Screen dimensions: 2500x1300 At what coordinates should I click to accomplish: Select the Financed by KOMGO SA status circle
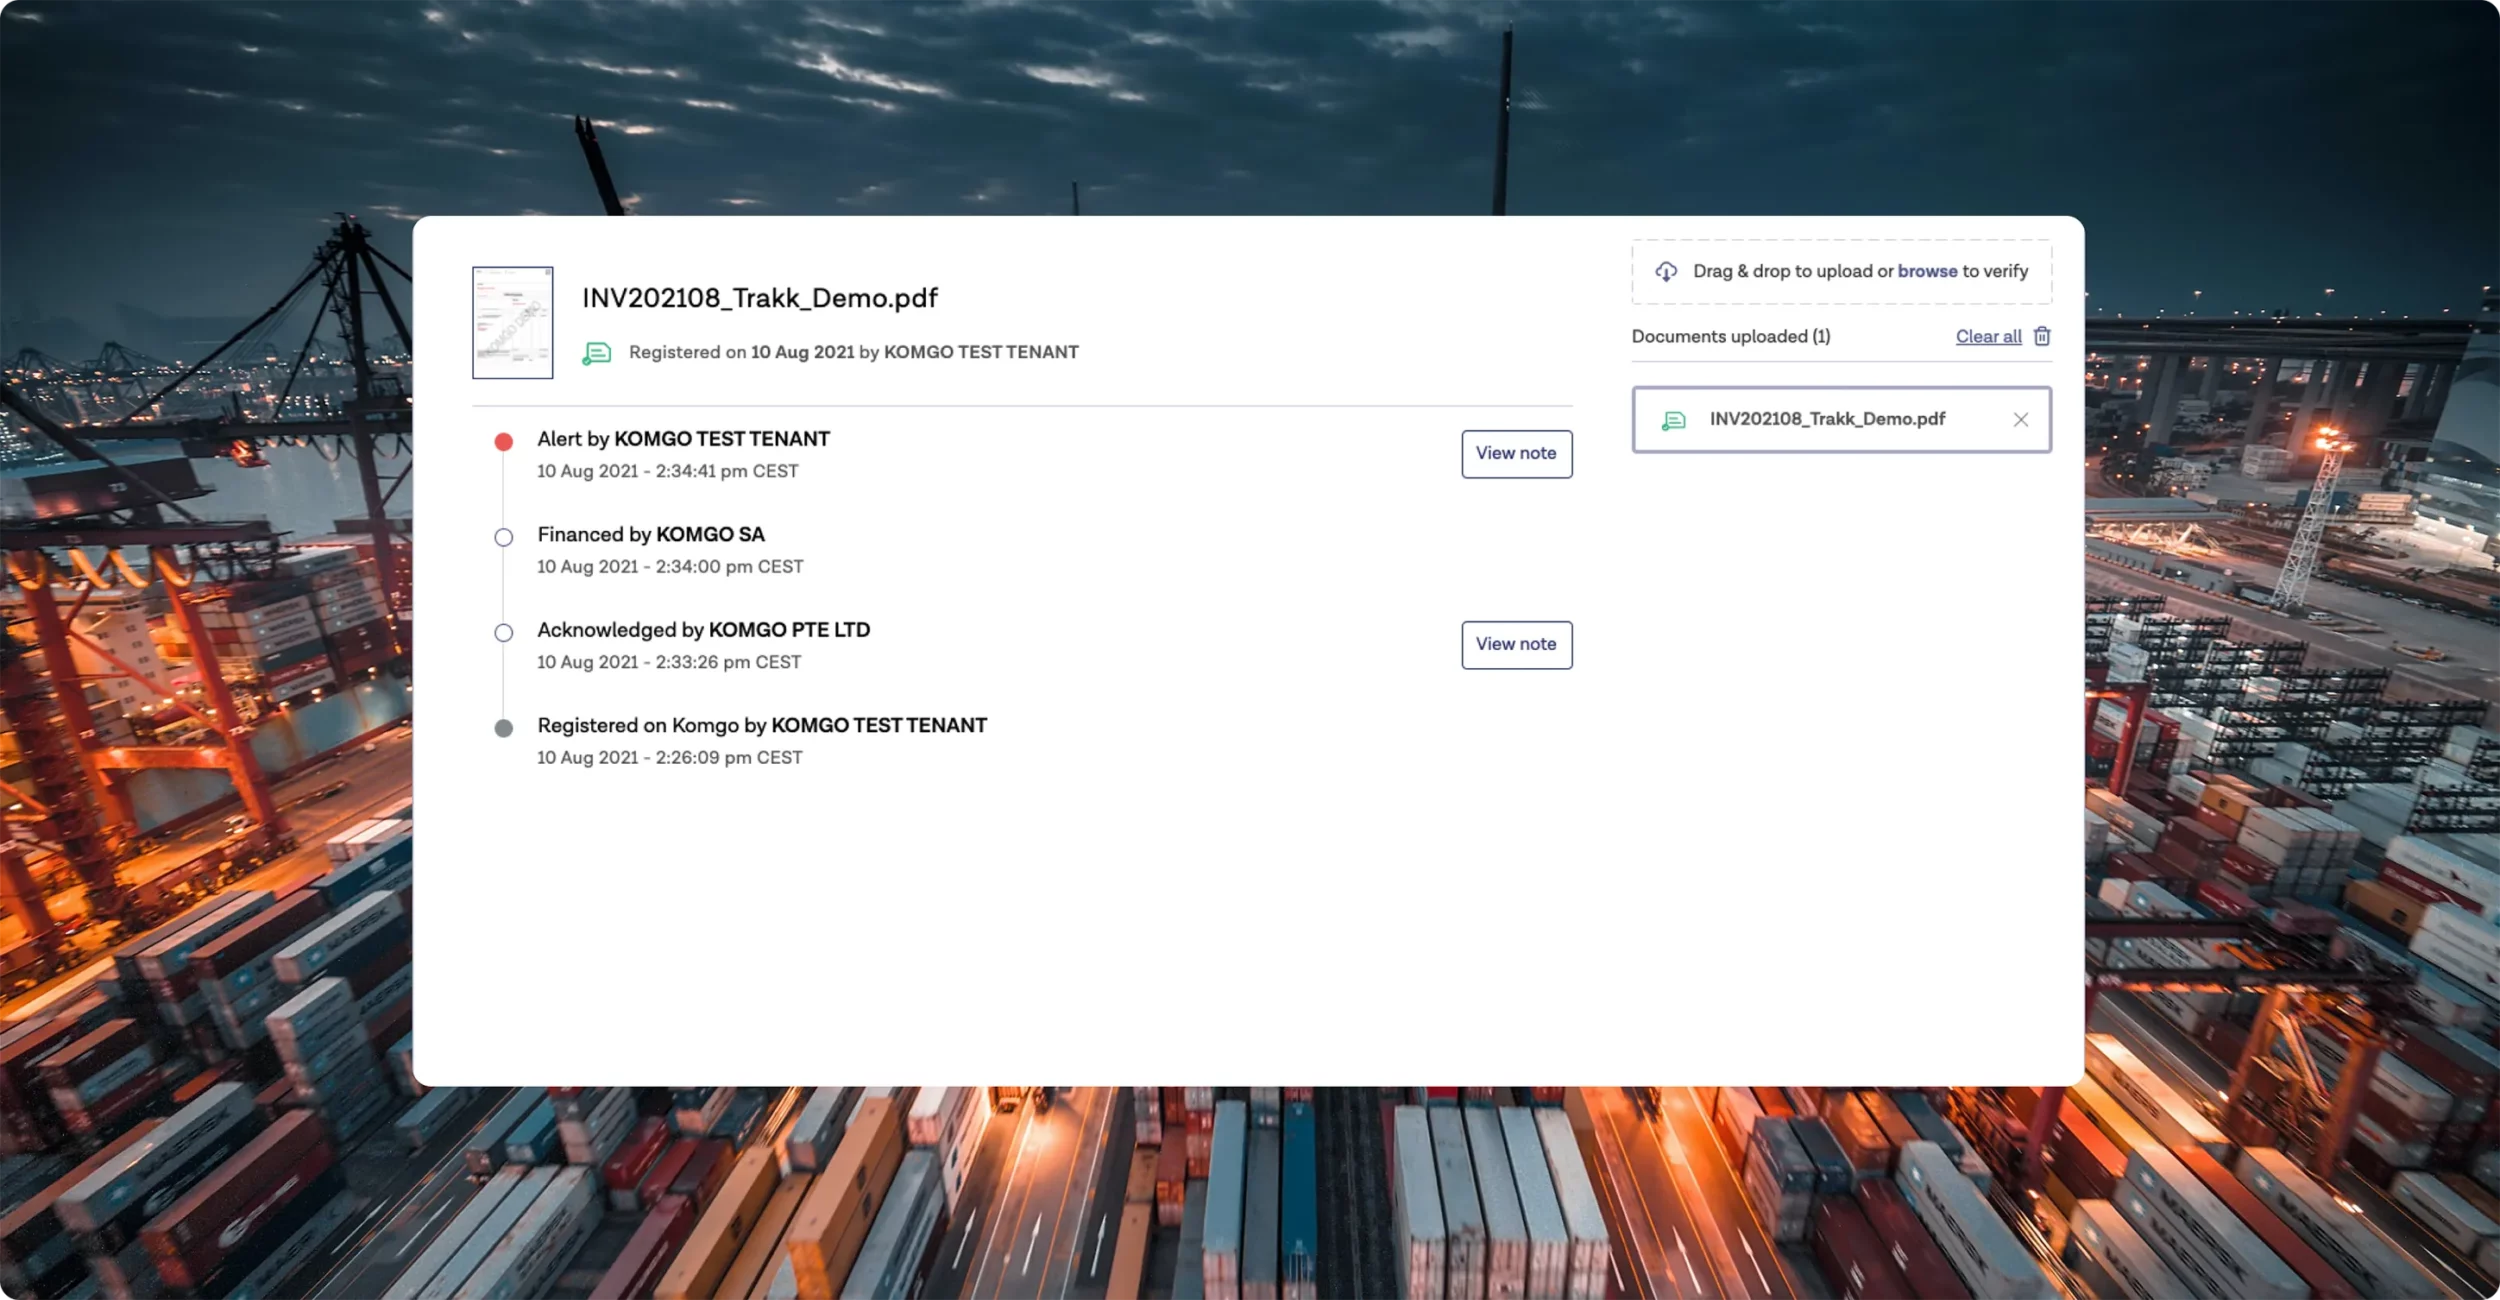tap(504, 536)
